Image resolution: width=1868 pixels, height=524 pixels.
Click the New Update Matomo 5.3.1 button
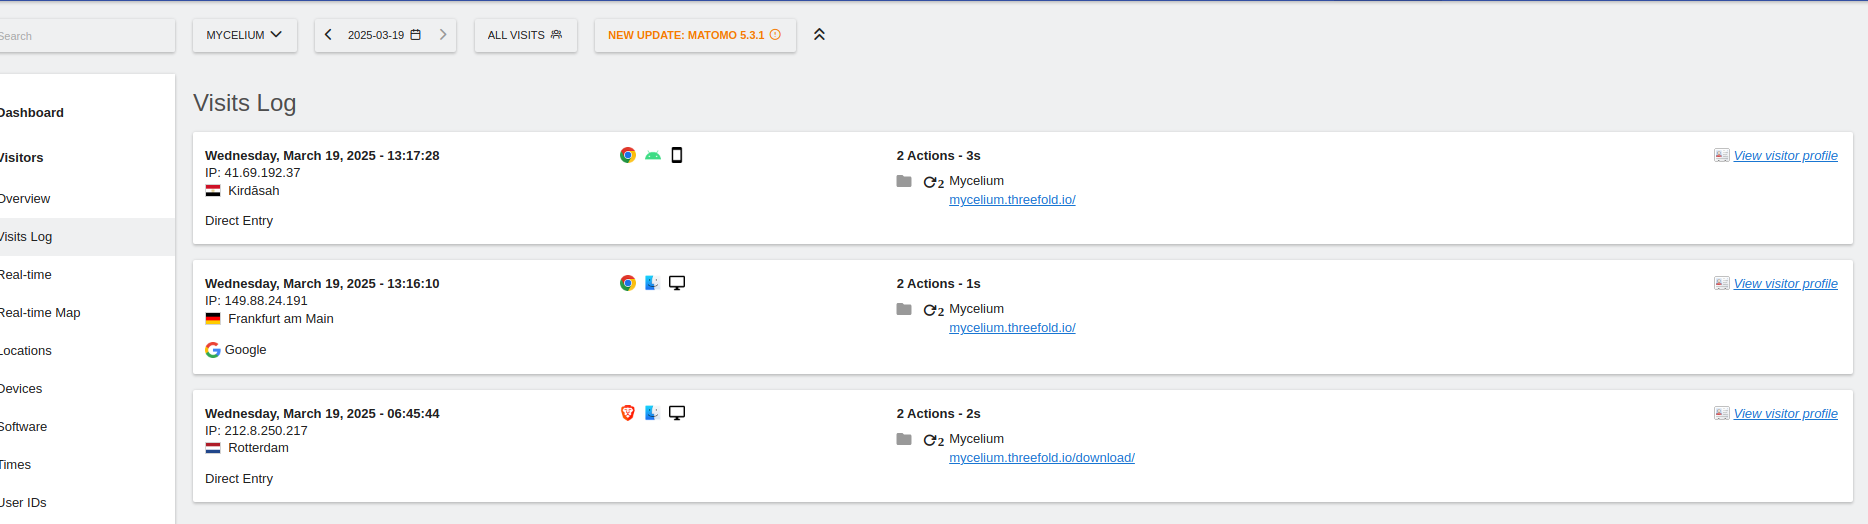tap(694, 35)
